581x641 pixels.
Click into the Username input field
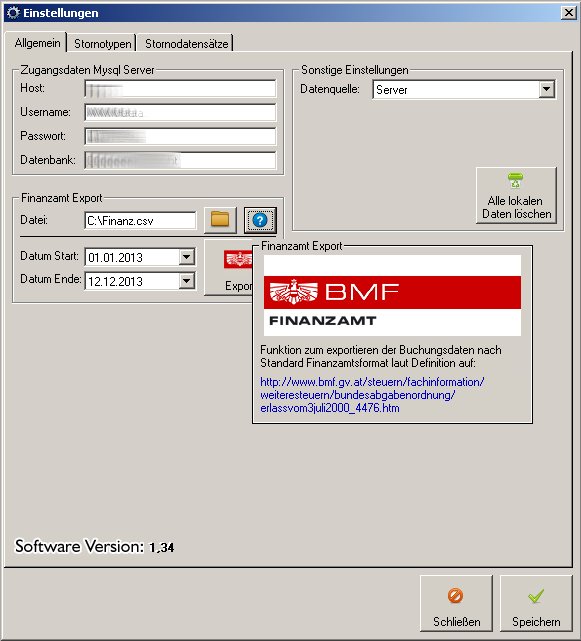(180, 112)
